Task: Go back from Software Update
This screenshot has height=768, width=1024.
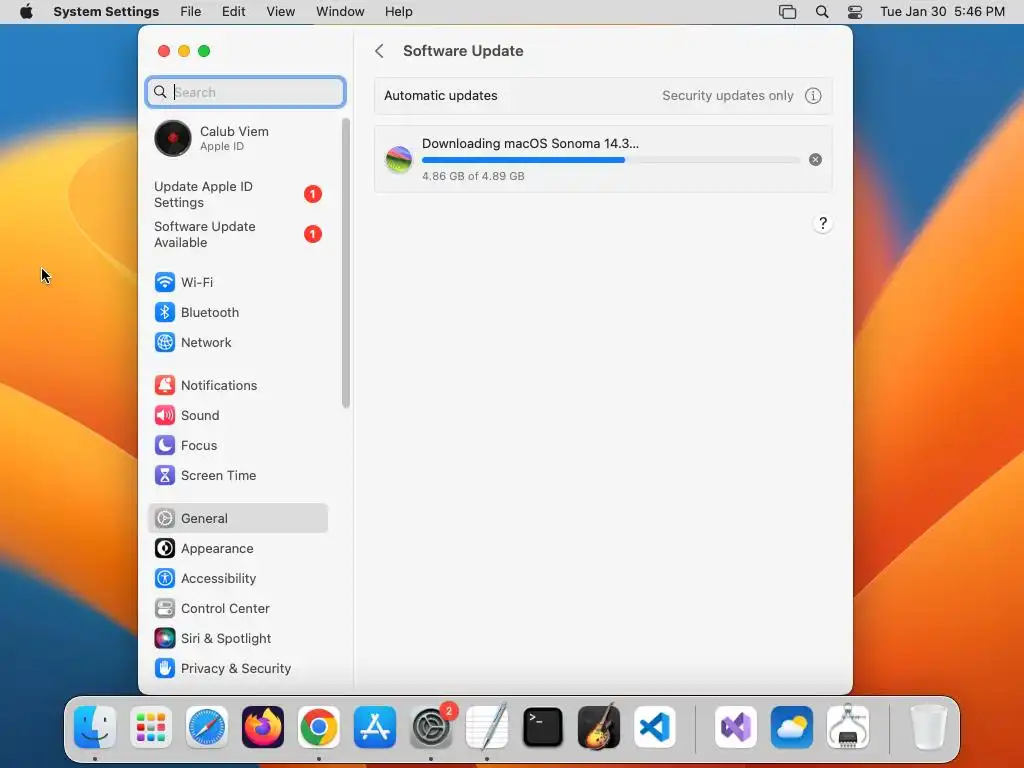Action: point(379,51)
